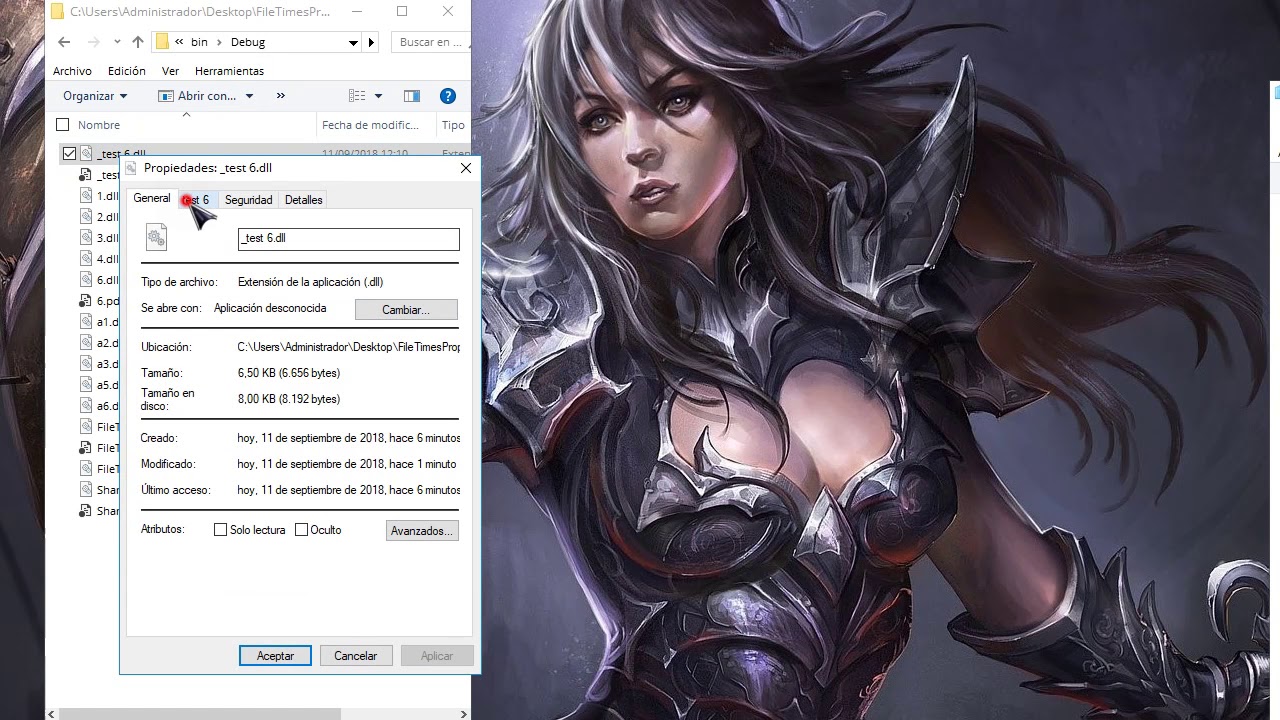Select the 6.pdb file icon
1280x720 pixels.
click(x=87, y=301)
